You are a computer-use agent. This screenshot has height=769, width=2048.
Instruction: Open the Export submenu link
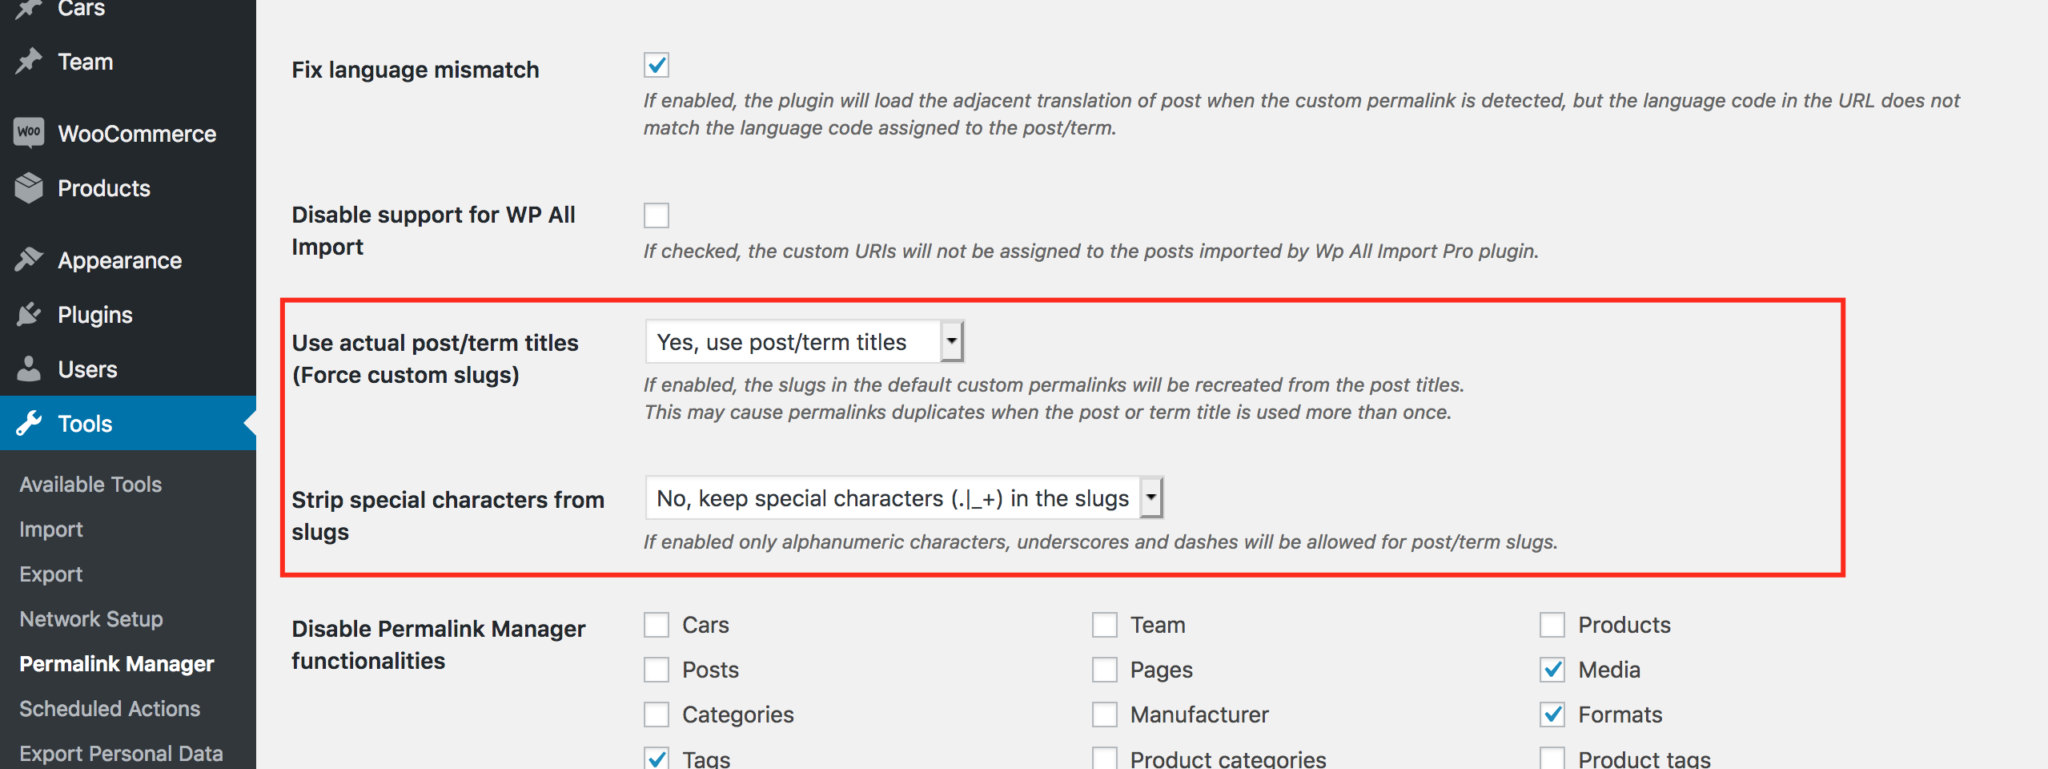point(51,575)
